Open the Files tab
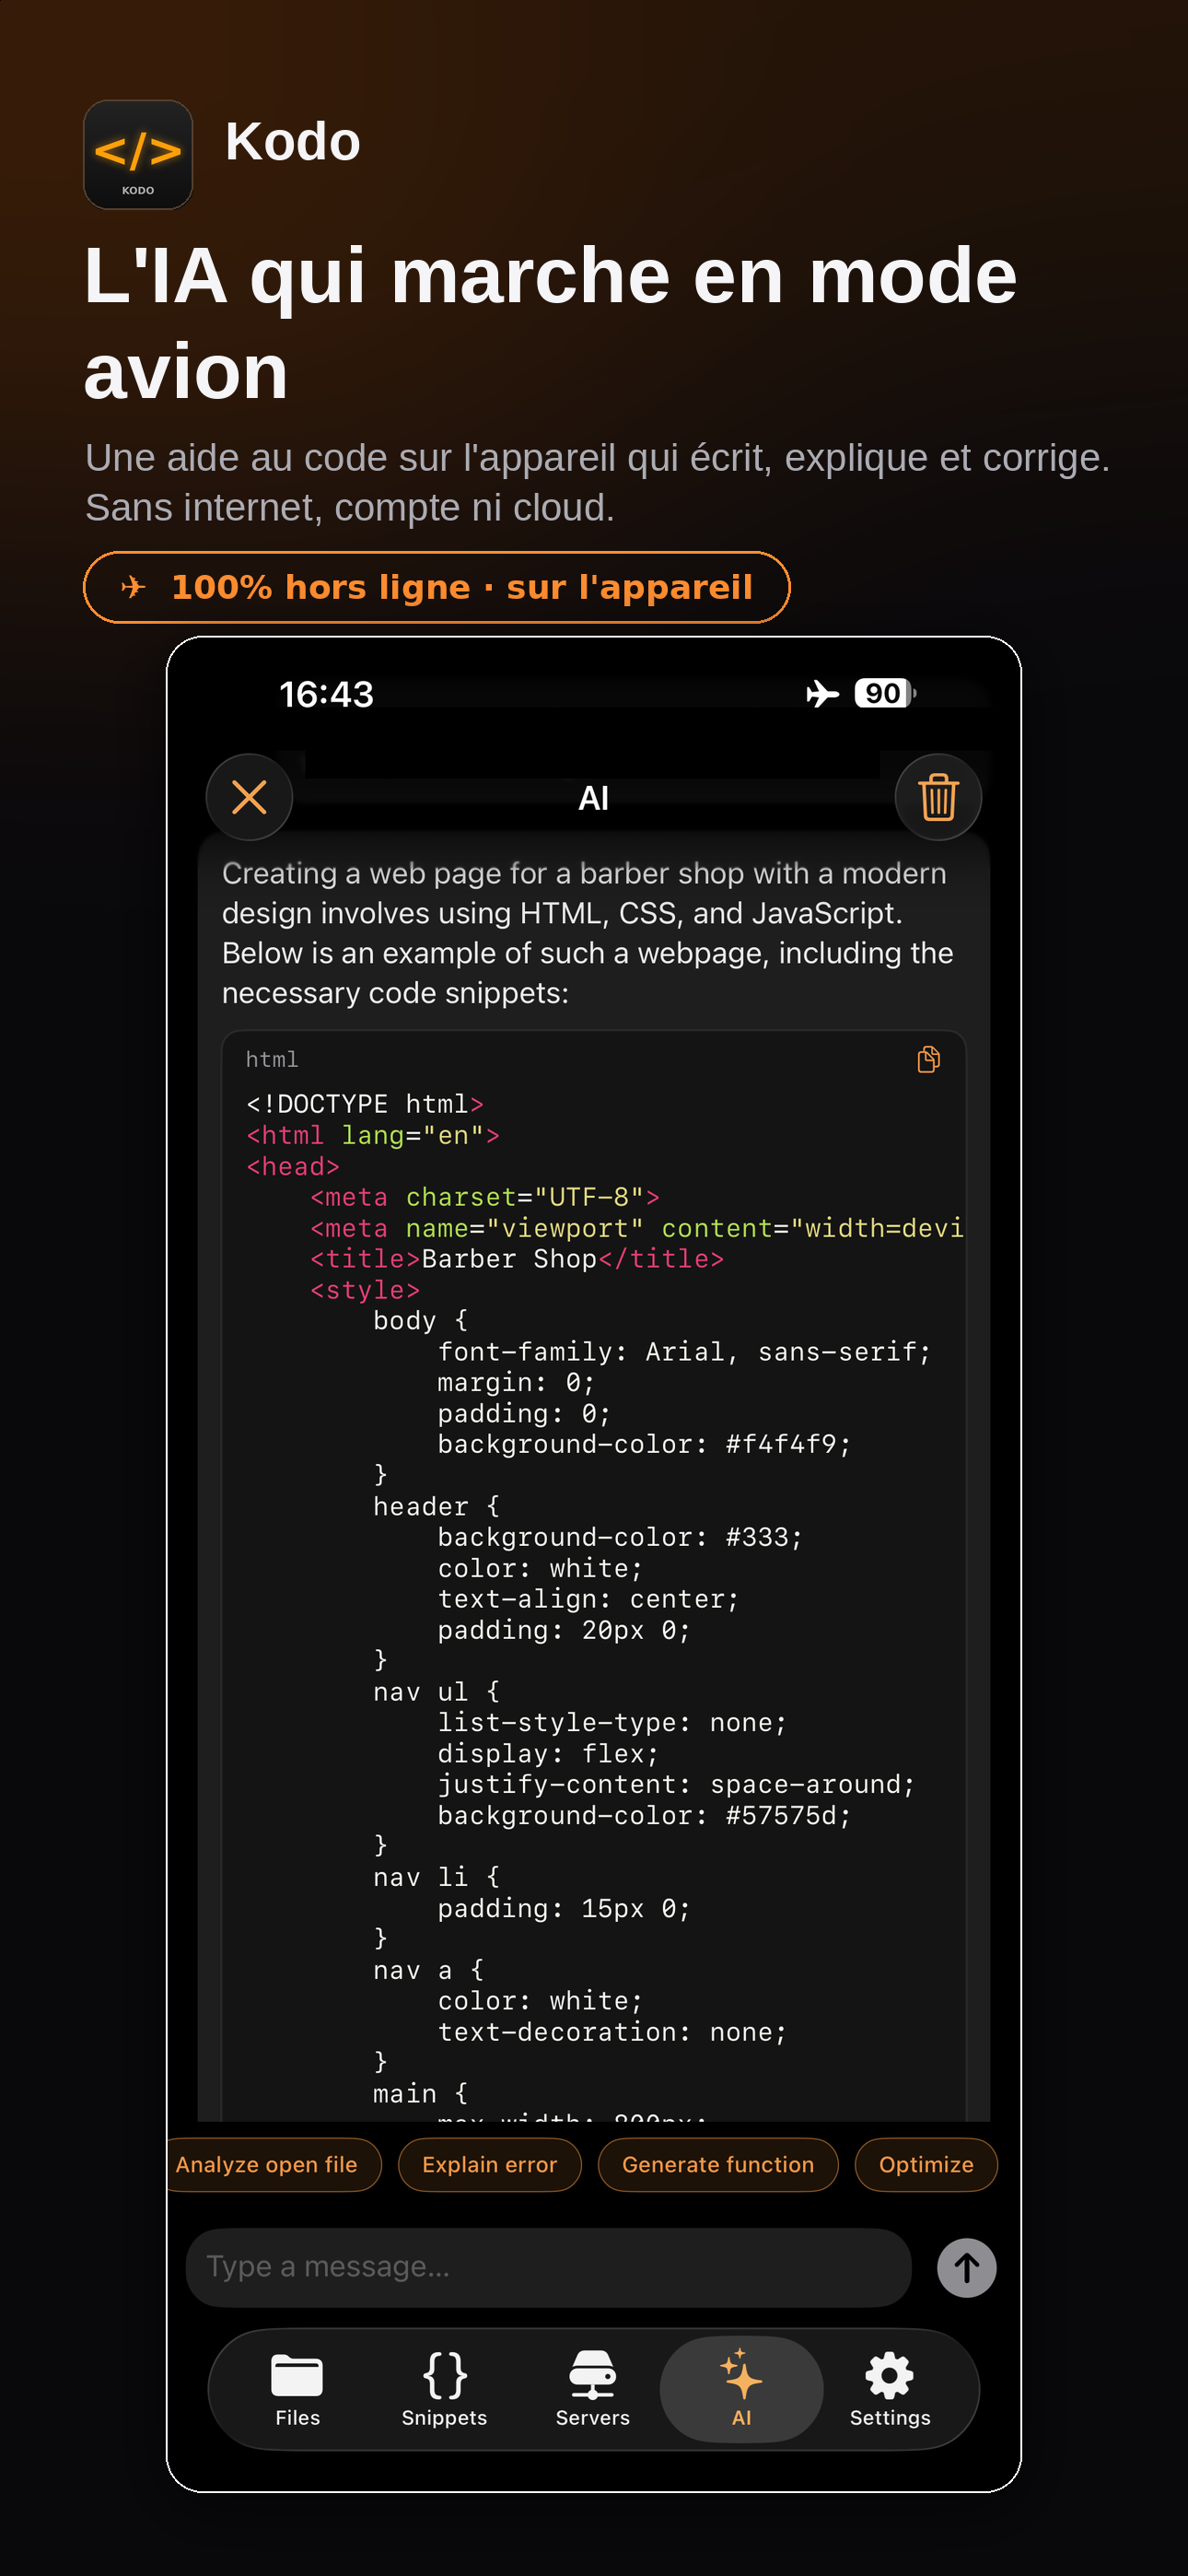The width and height of the screenshot is (1188, 2576). (297, 2389)
